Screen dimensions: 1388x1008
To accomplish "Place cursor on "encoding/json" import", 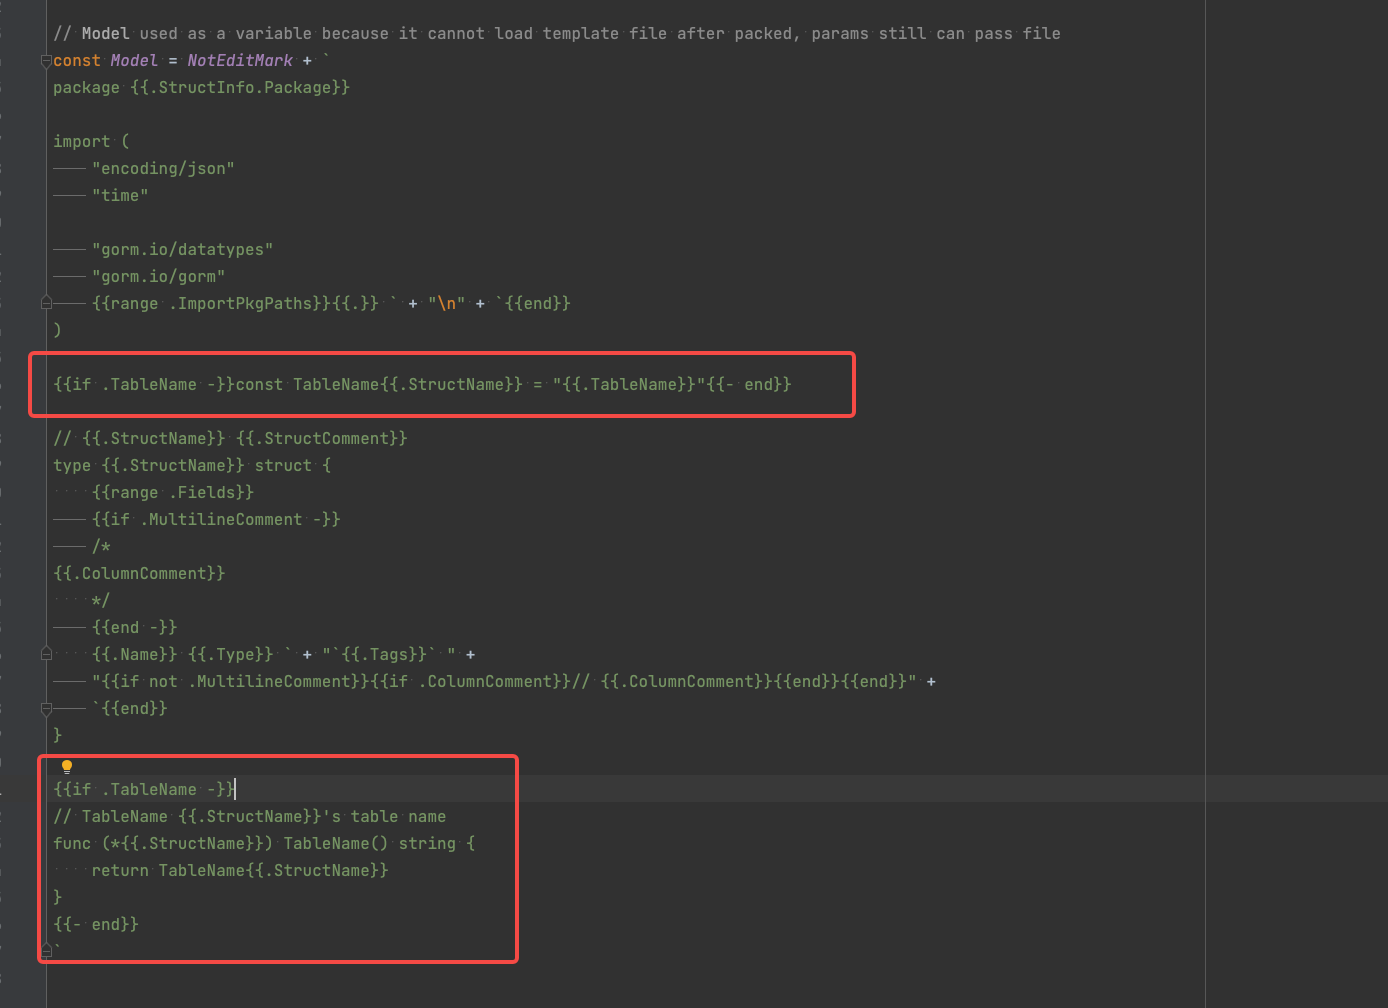I will coord(163,169).
